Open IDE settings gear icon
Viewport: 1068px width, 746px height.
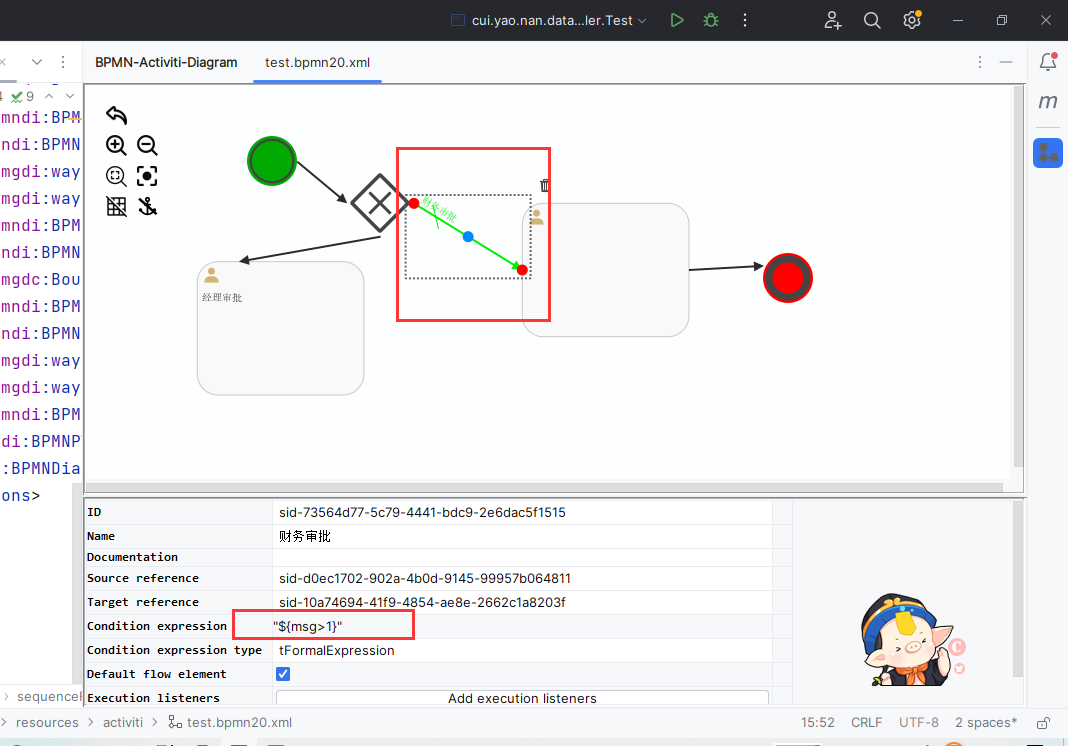point(912,20)
